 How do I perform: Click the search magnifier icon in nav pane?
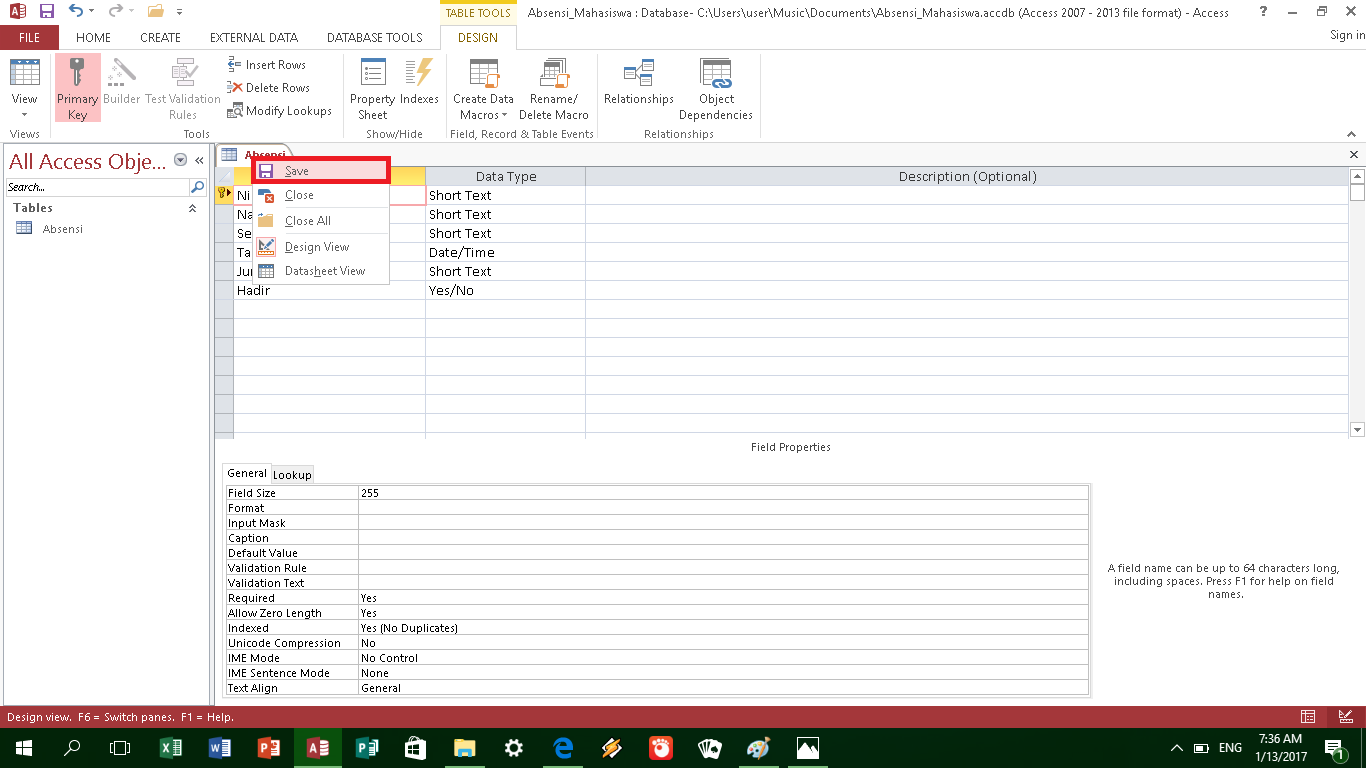[197, 187]
